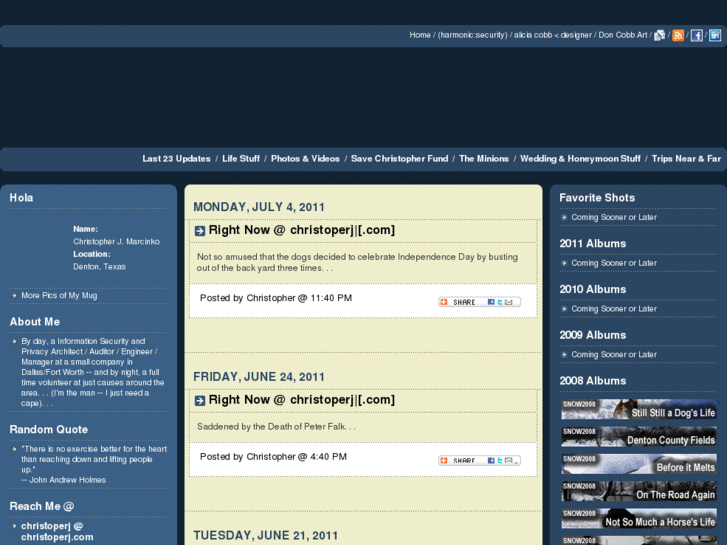The height and width of the screenshot is (545, 727).
Task: Share July 4 post via Twitter icon
Action: tap(500, 302)
